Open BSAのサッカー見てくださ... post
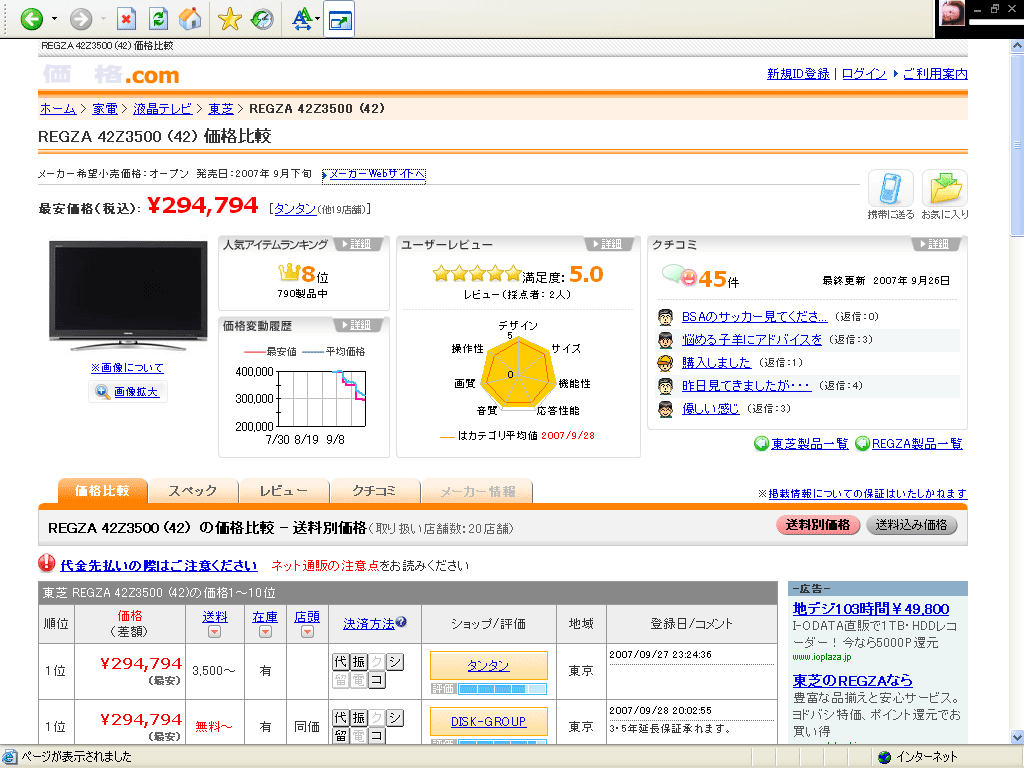Viewport: 1024px width, 768px height. click(754, 317)
